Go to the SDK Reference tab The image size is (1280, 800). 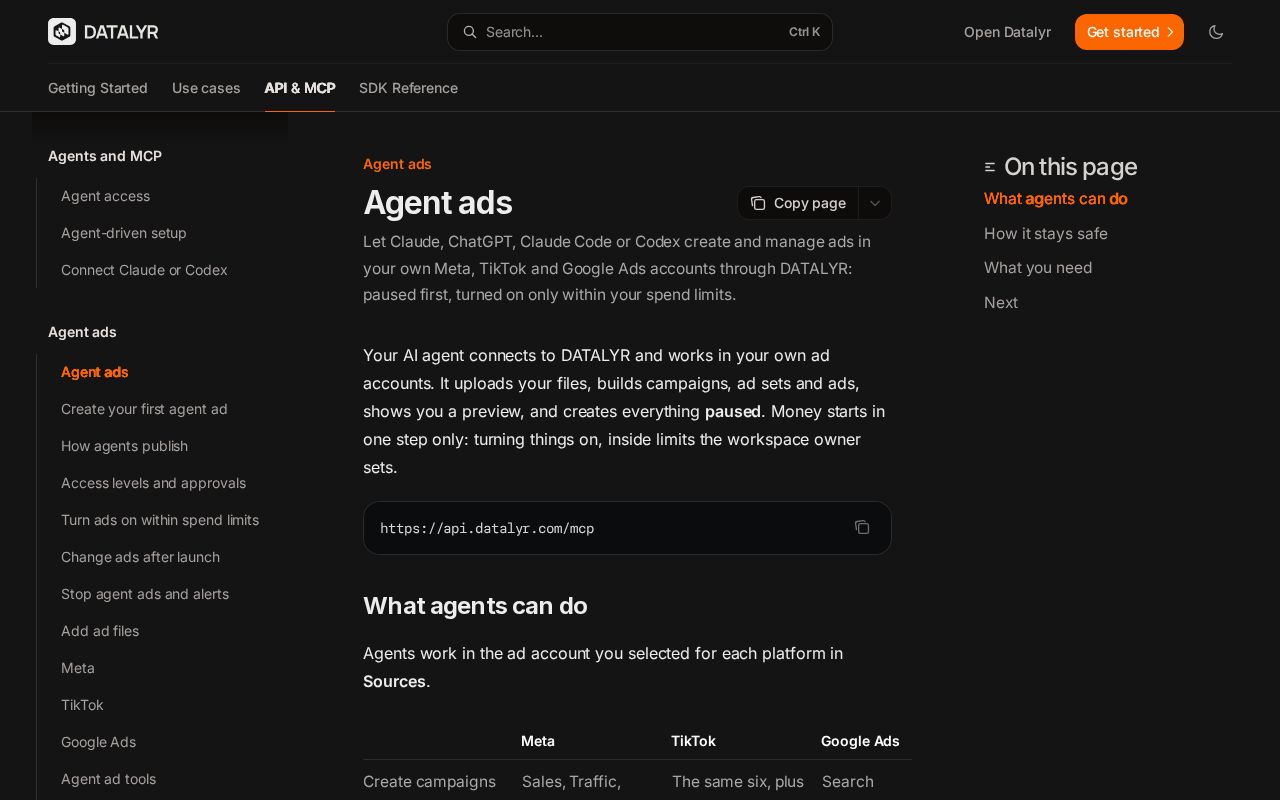408,88
